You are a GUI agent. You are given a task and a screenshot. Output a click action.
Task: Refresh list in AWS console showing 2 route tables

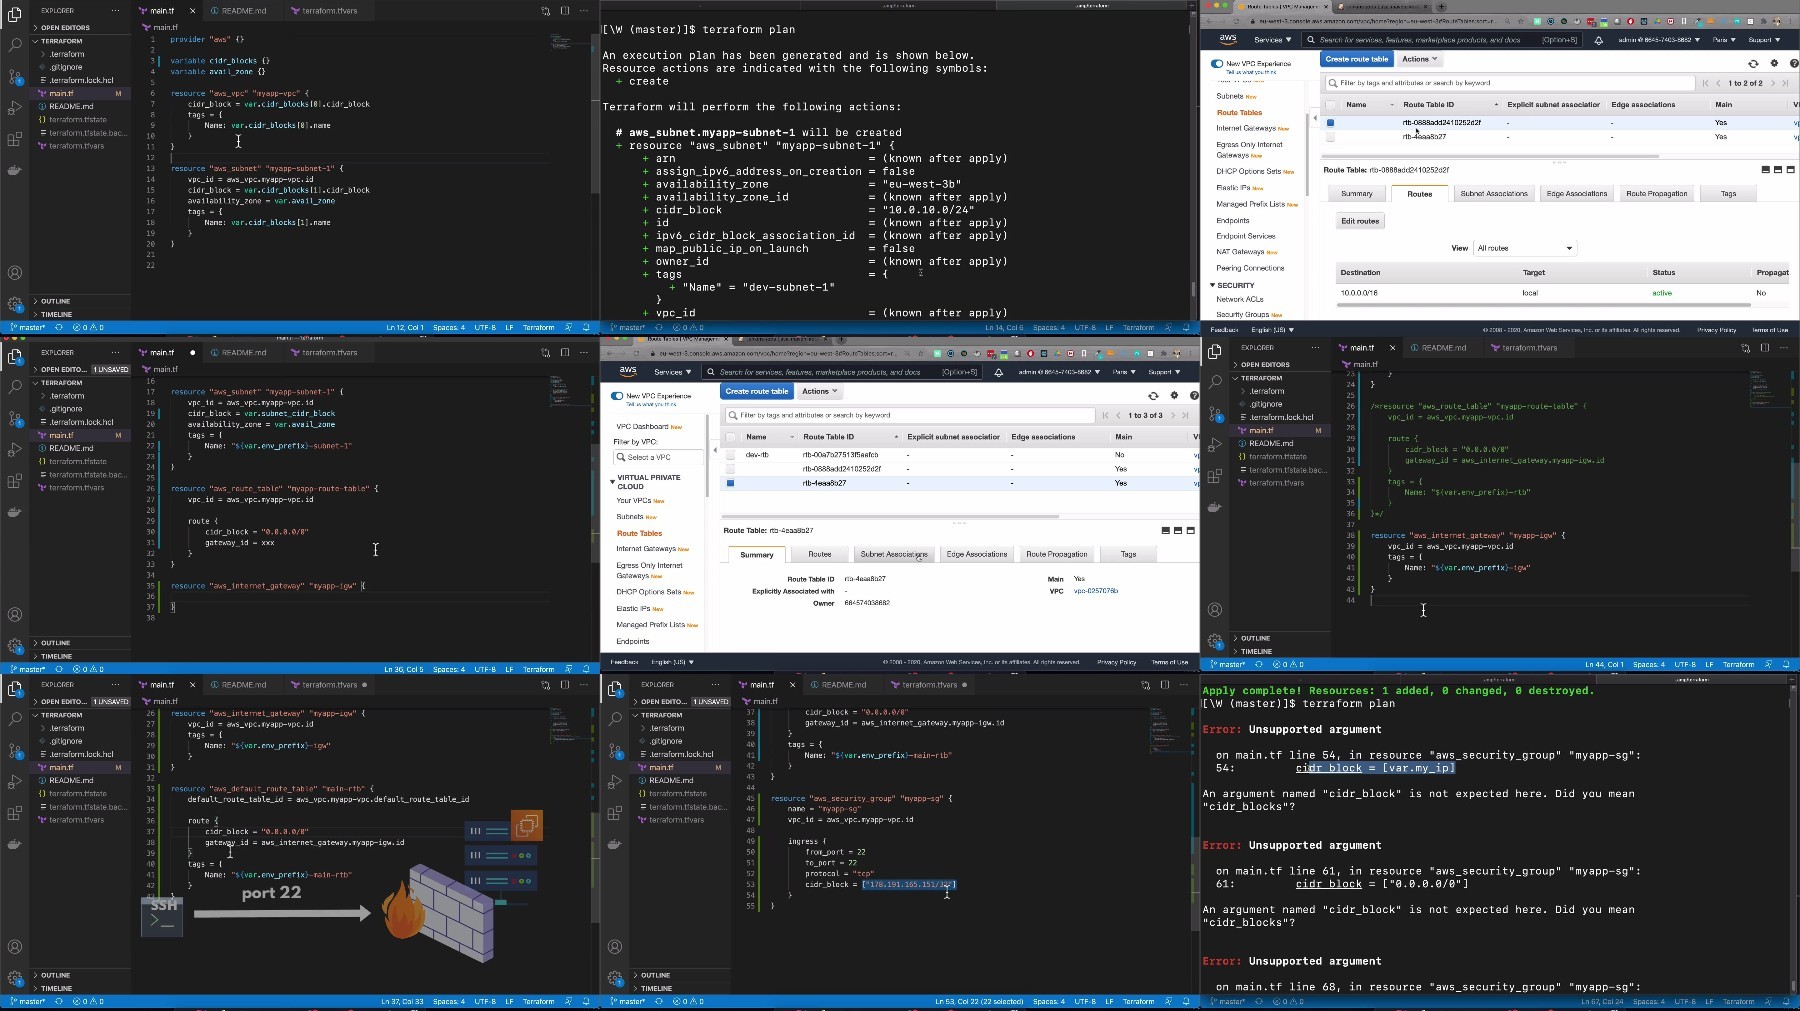click(1753, 63)
